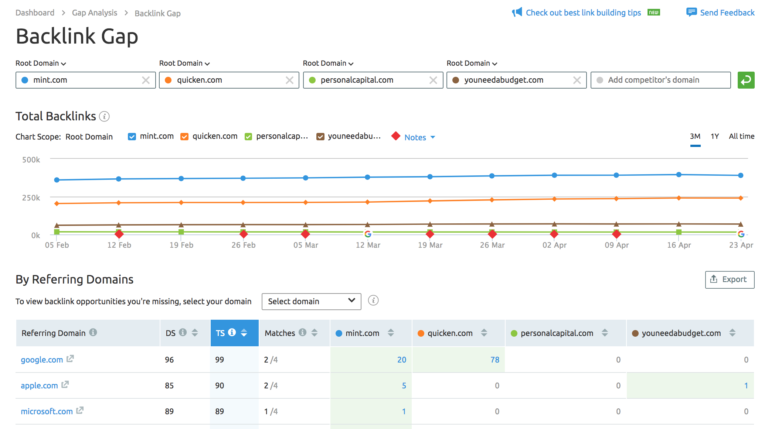Expand the Notes dropdown
The image size is (768, 429).
[420, 138]
